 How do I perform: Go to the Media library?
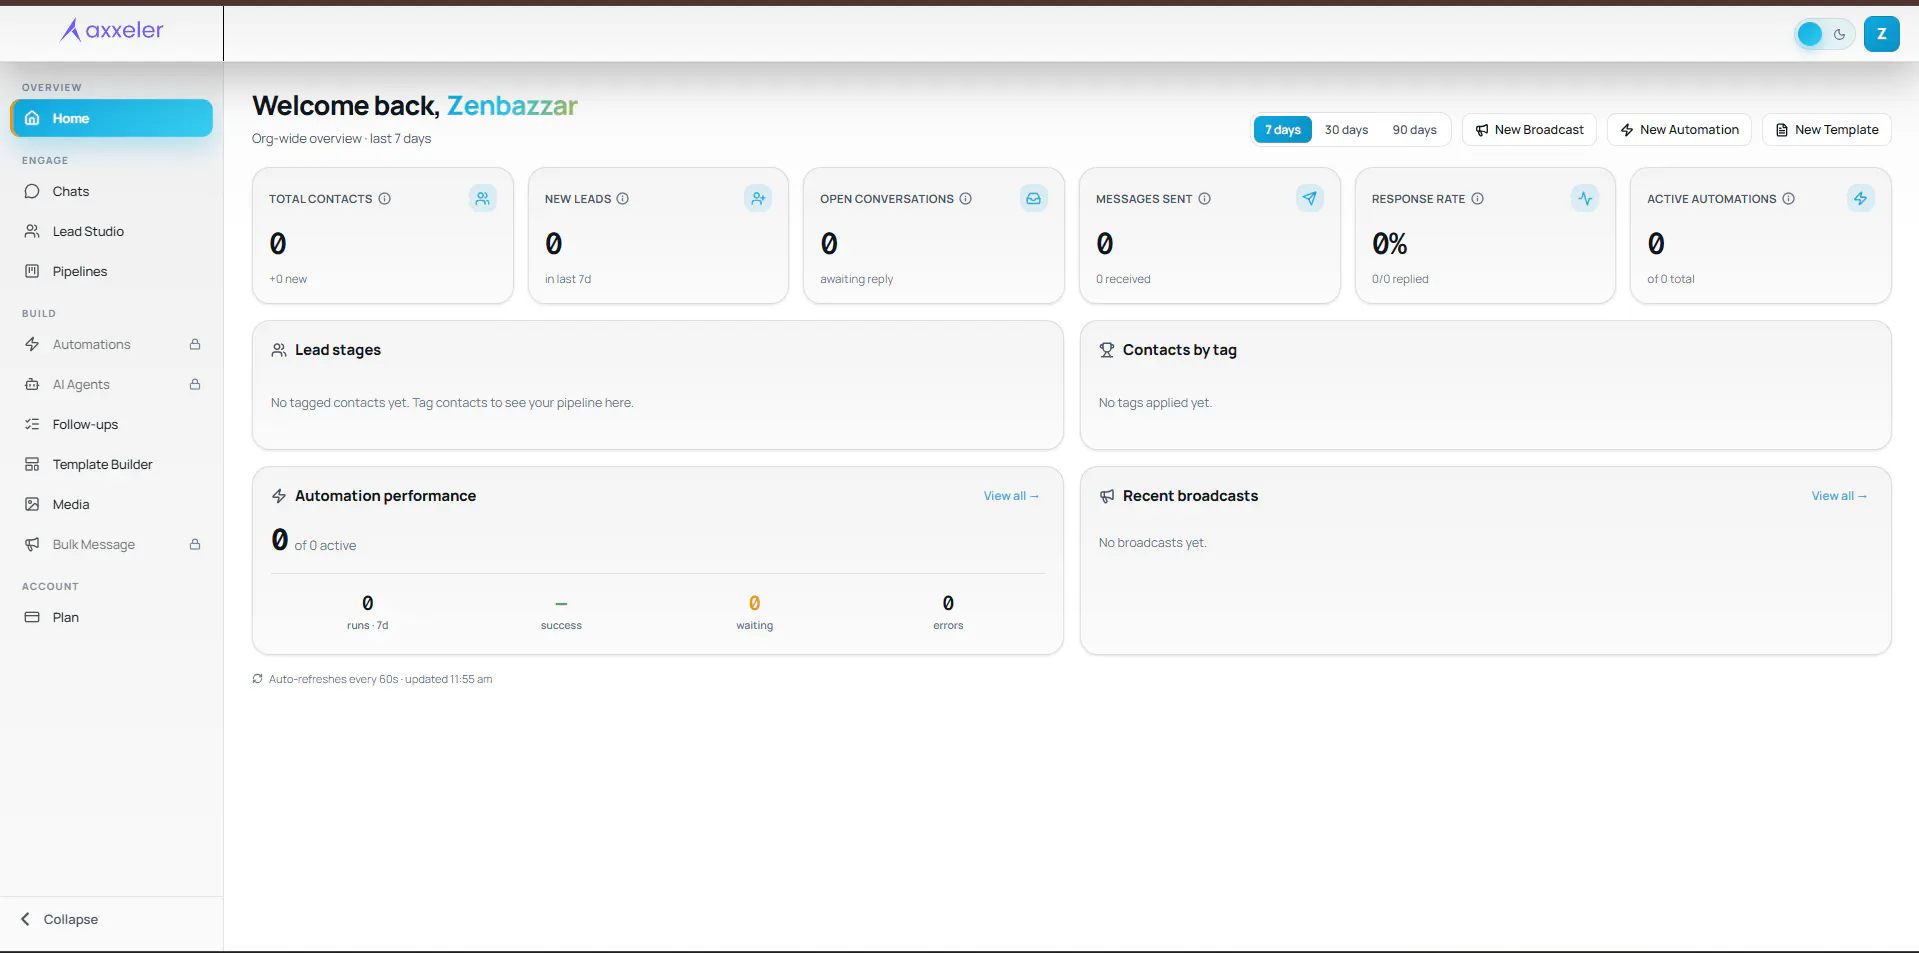coord(111,504)
